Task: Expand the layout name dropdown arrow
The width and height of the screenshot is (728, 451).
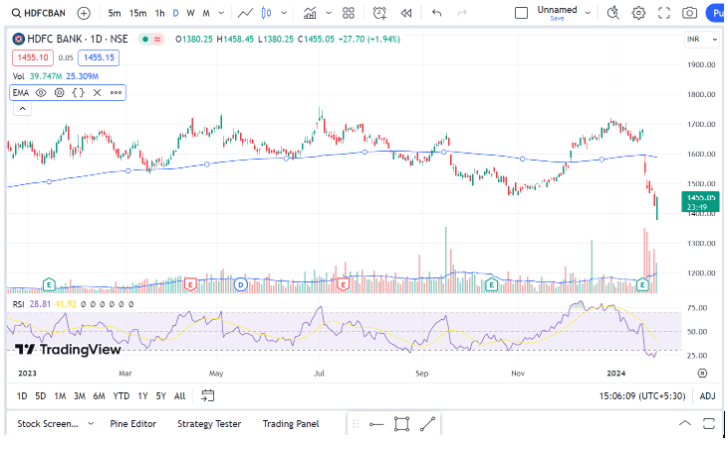Action: point(588,13)
